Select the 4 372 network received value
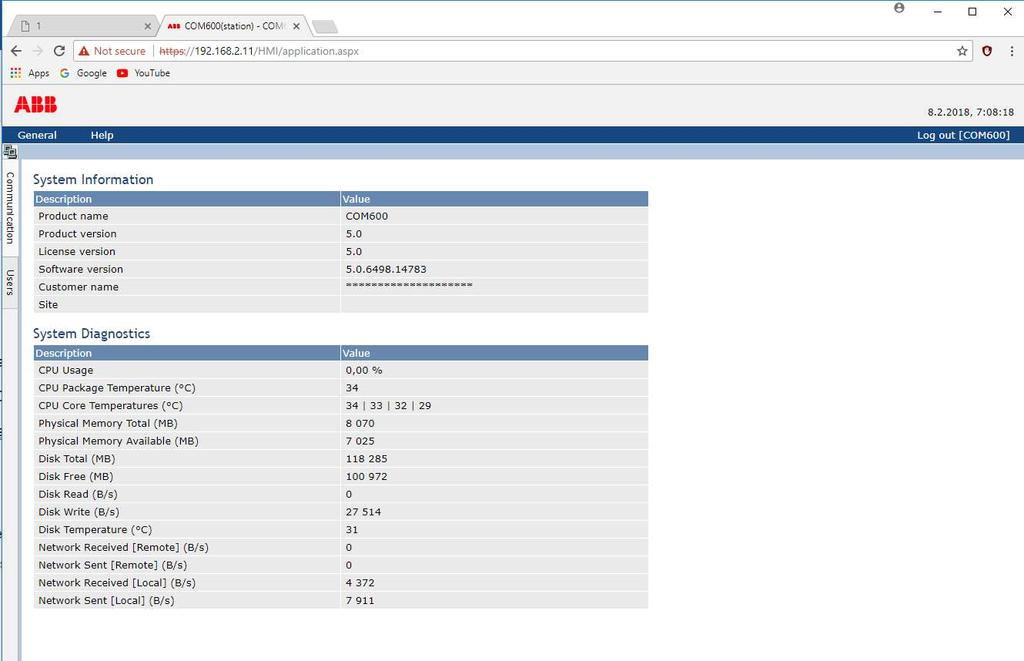Screen dimensions: 1024x661 click(360, 583)
